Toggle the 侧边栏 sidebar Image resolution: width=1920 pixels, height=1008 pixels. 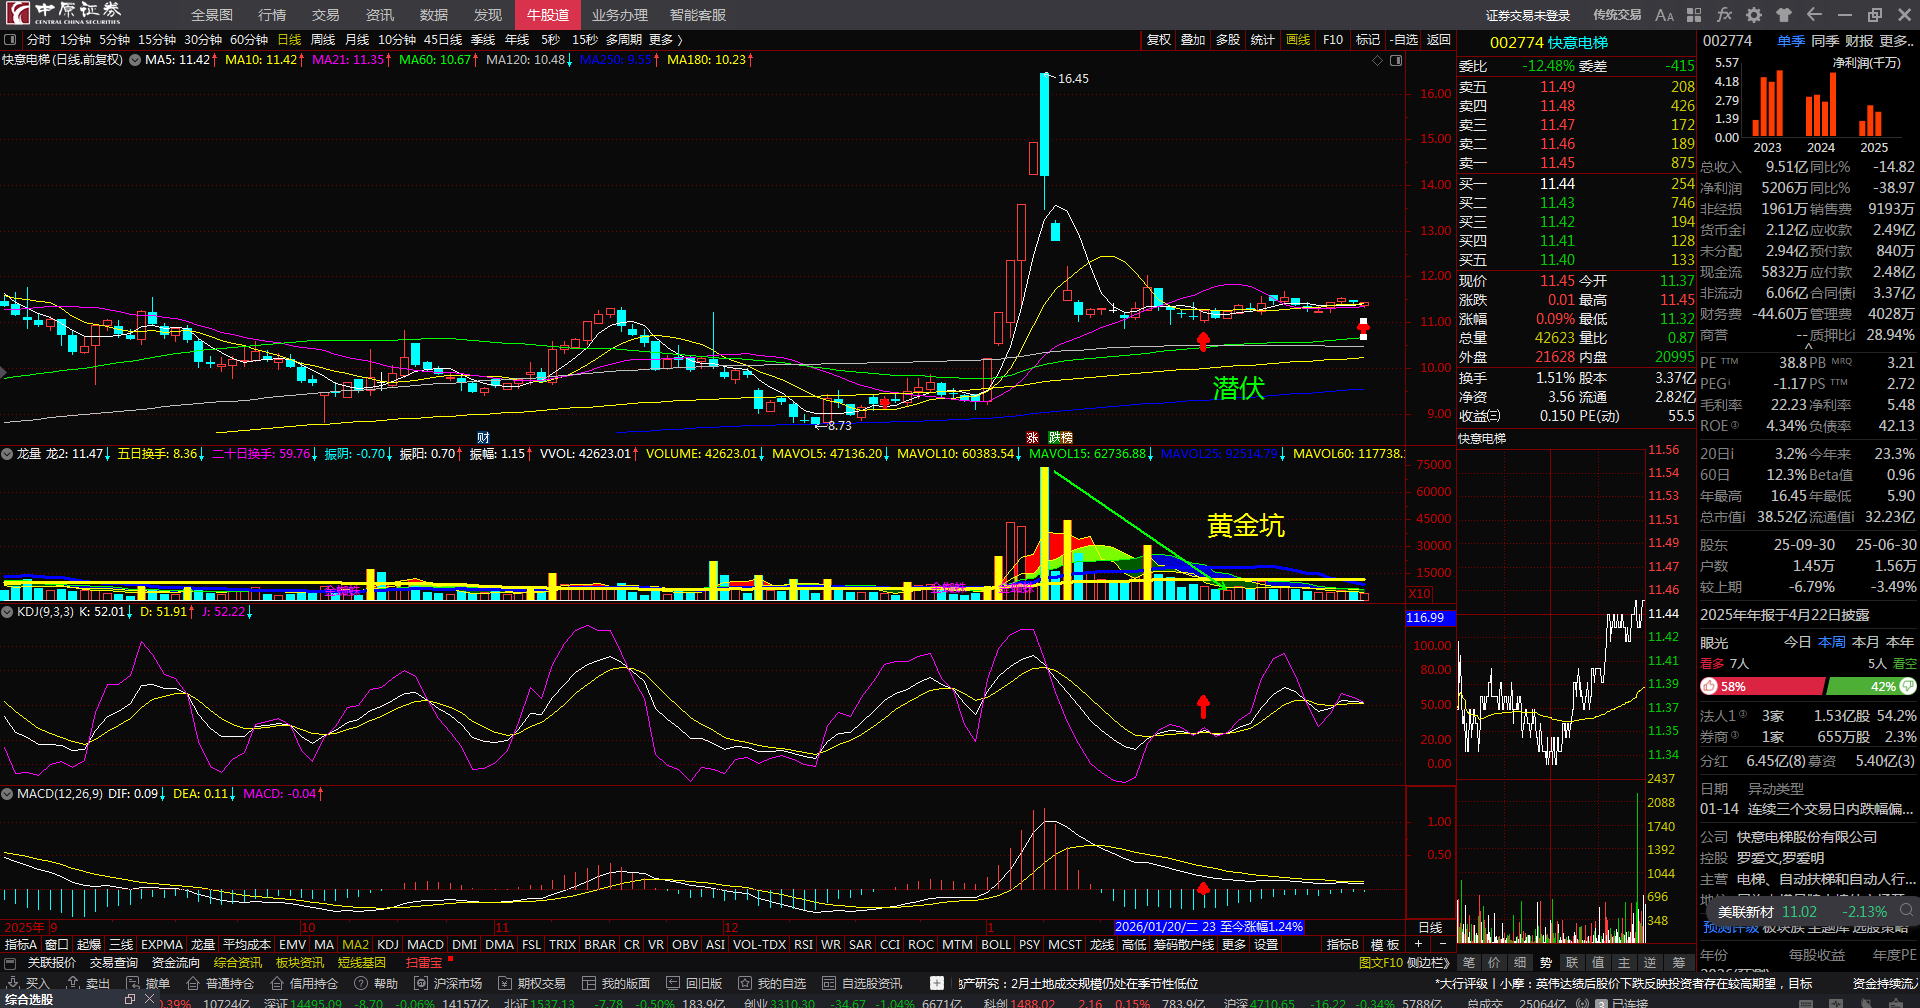[1428, 963]
